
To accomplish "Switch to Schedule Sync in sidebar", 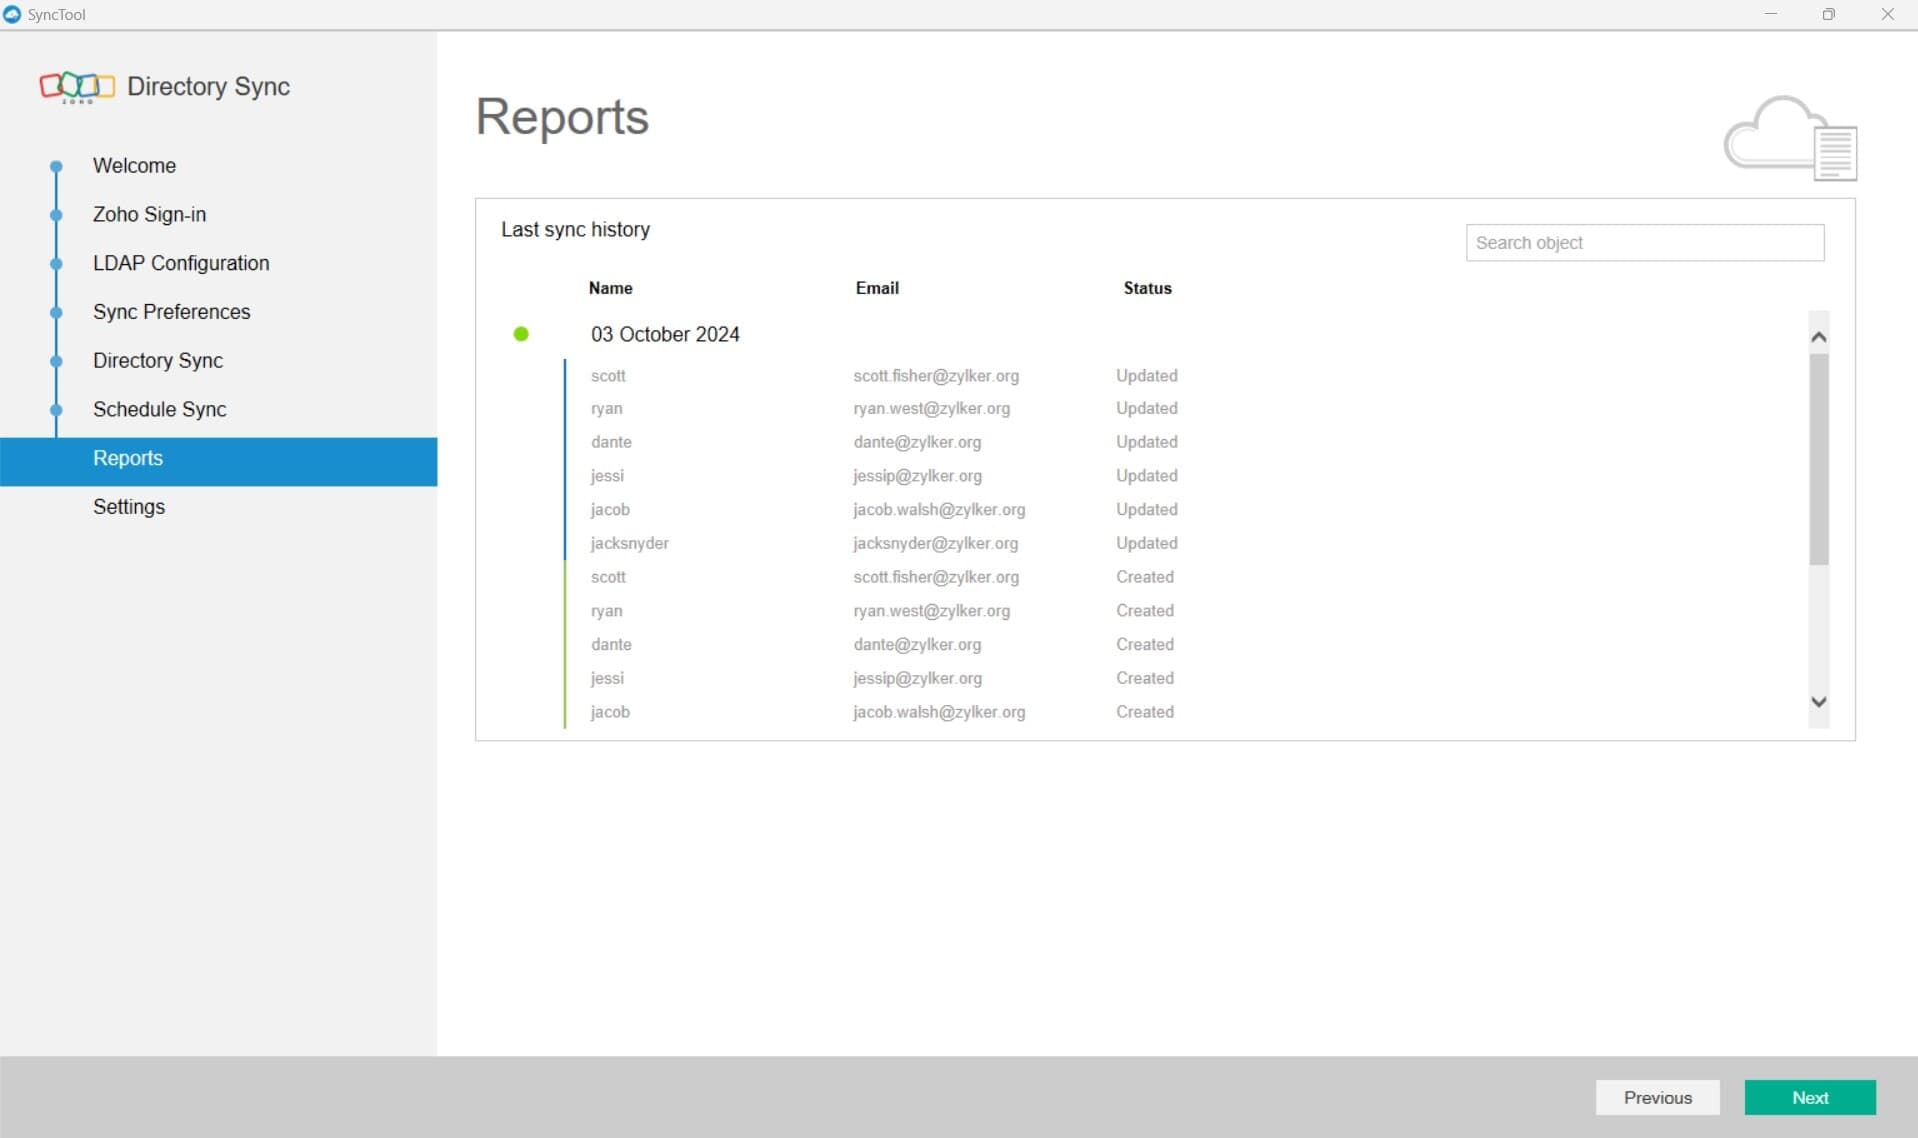I will (x=159, y=410).
